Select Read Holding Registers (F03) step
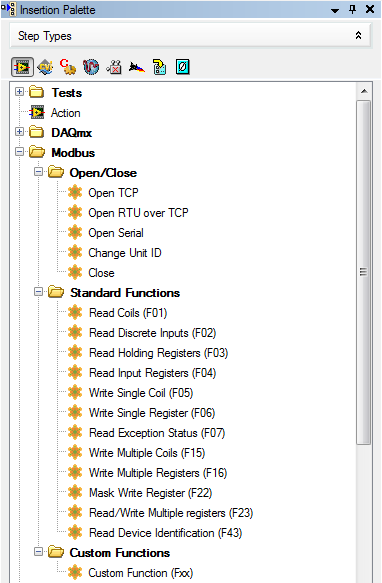Image resolution: width=382 pixels, height=583 pixels. [x=158, y=353]
